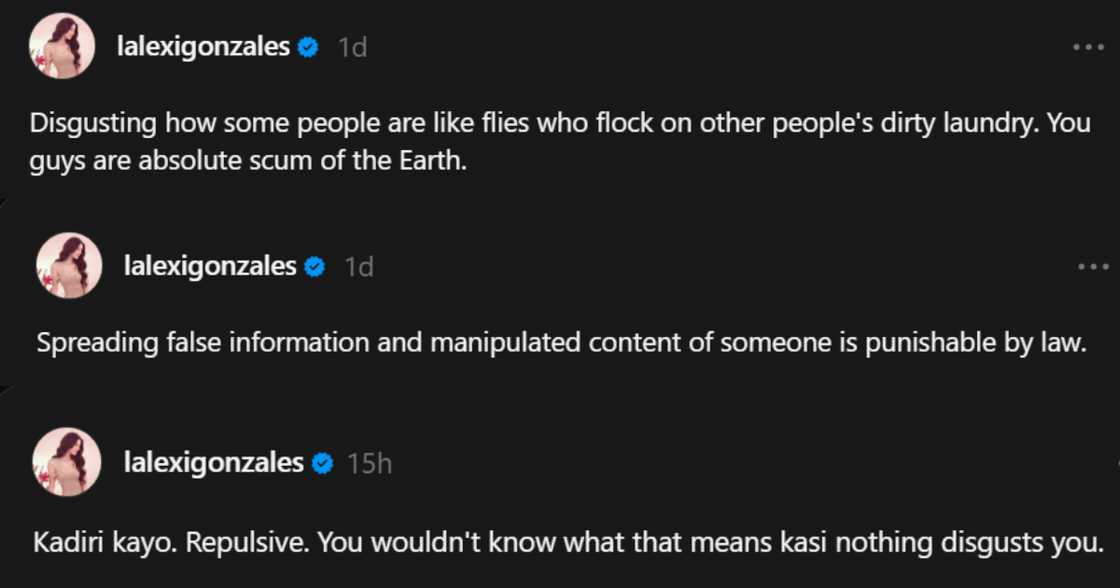This screenshot has width=1120, height=588.
Task: Click lalexigonzales username on the second post
Action: pyautogui.click(x=210, y=266)
